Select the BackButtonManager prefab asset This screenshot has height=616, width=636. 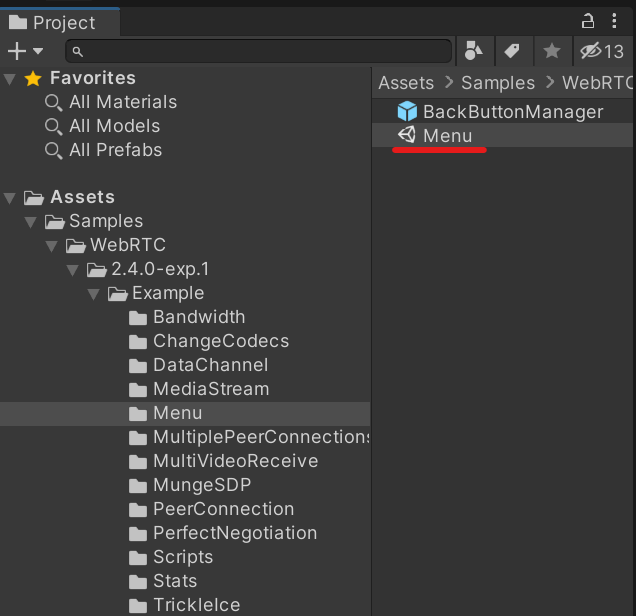[x=512, y=111]
